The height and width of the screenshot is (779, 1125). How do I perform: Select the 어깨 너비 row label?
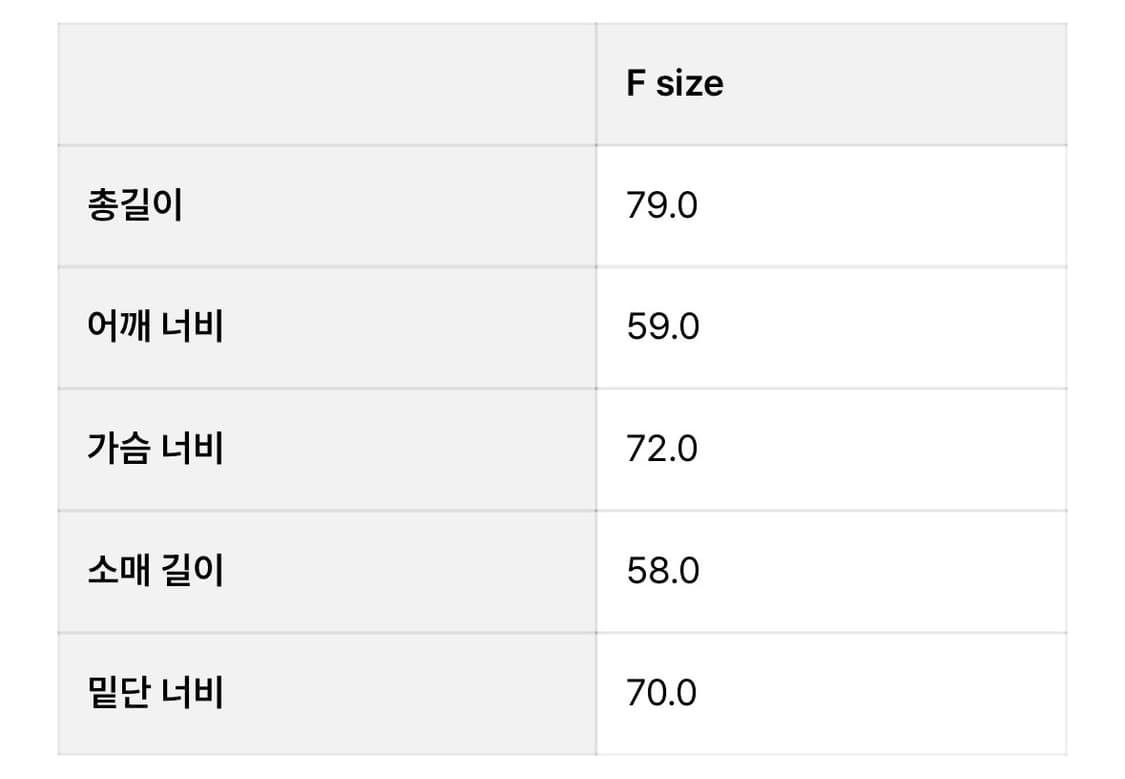pyautogui.click(x=155, y=327)
